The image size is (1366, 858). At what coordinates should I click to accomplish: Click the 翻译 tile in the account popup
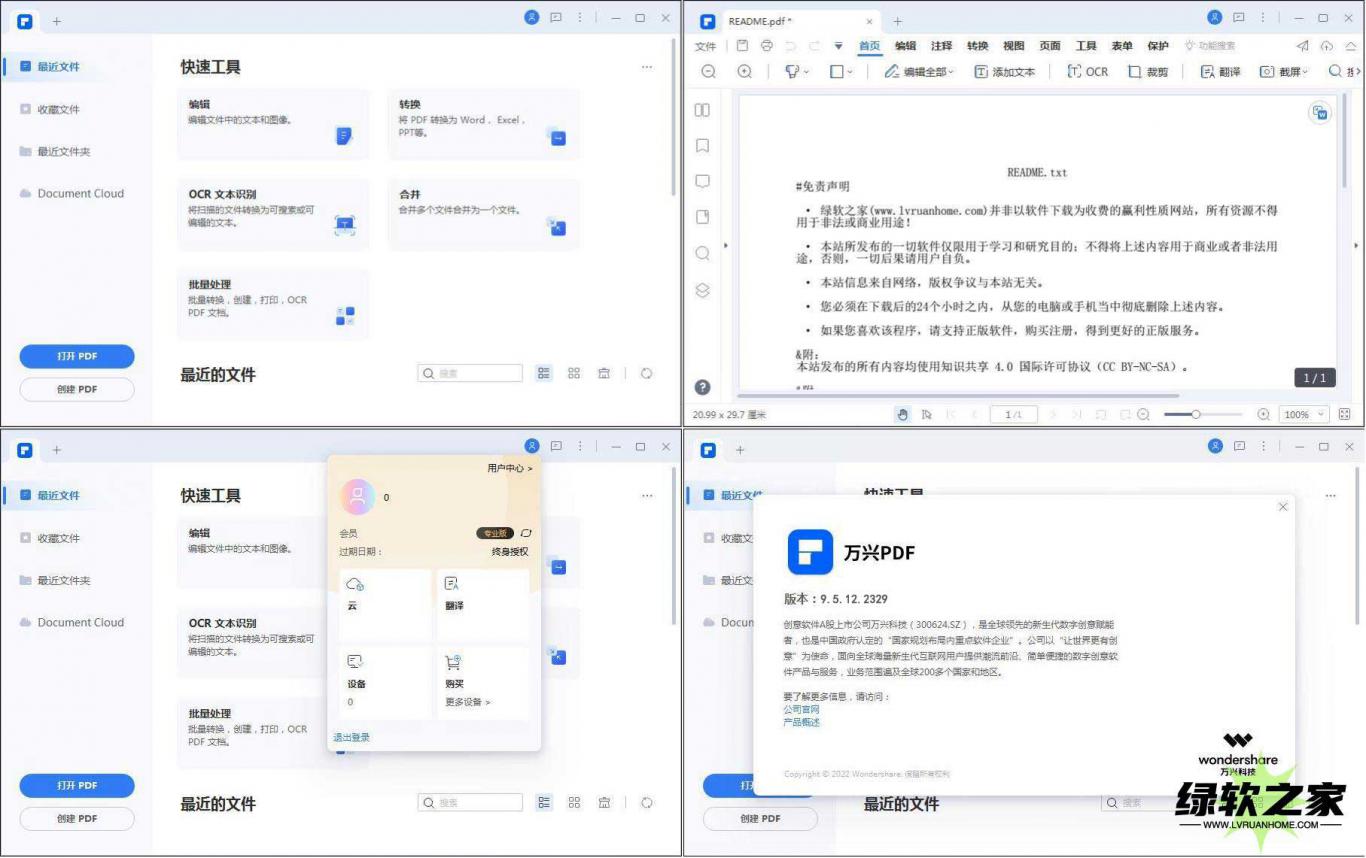coord(484,604)
